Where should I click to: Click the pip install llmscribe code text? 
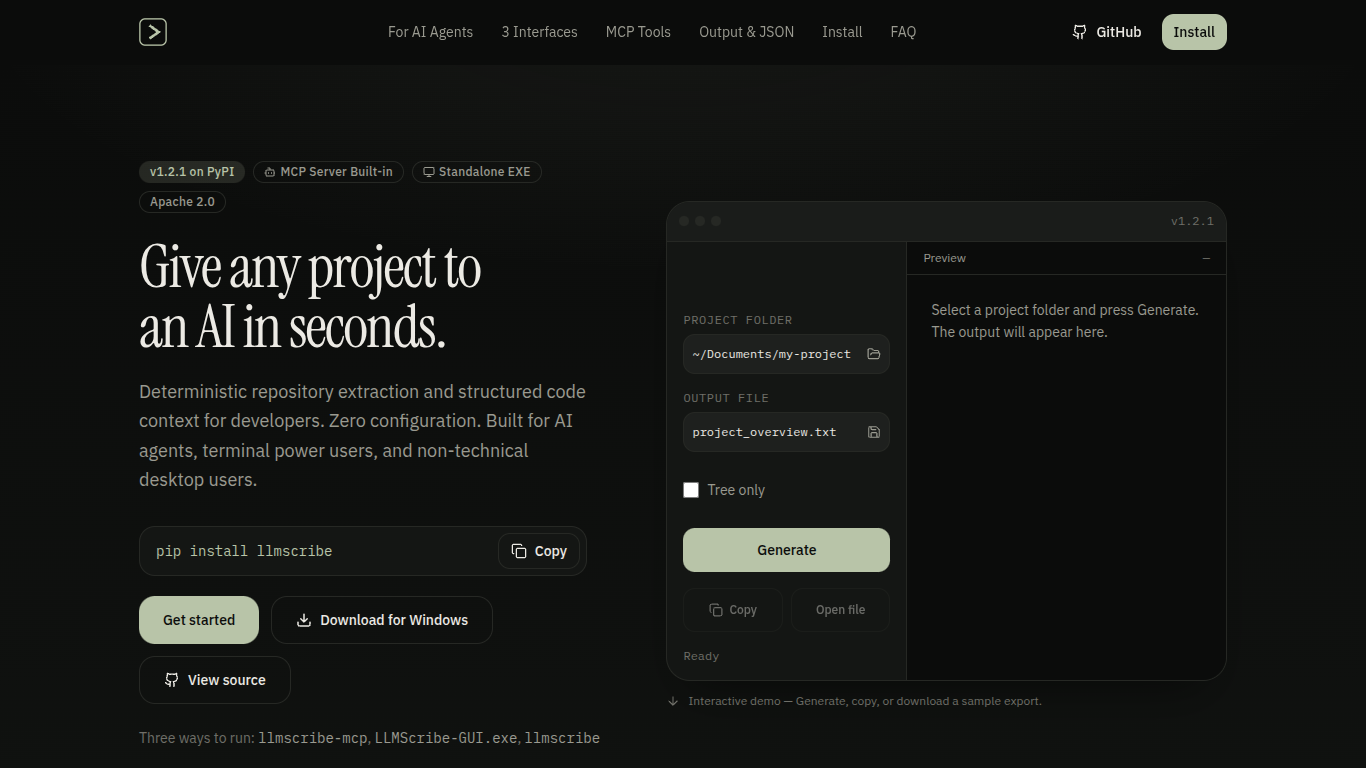point(244,551)
